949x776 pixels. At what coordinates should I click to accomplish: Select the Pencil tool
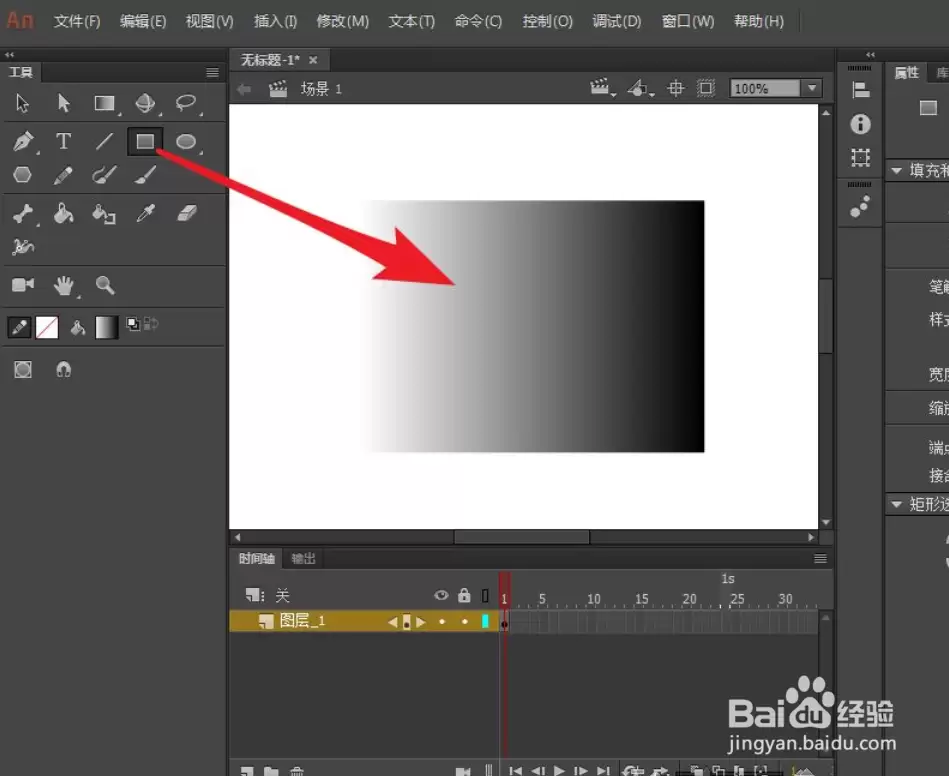(x=63, y=176)
